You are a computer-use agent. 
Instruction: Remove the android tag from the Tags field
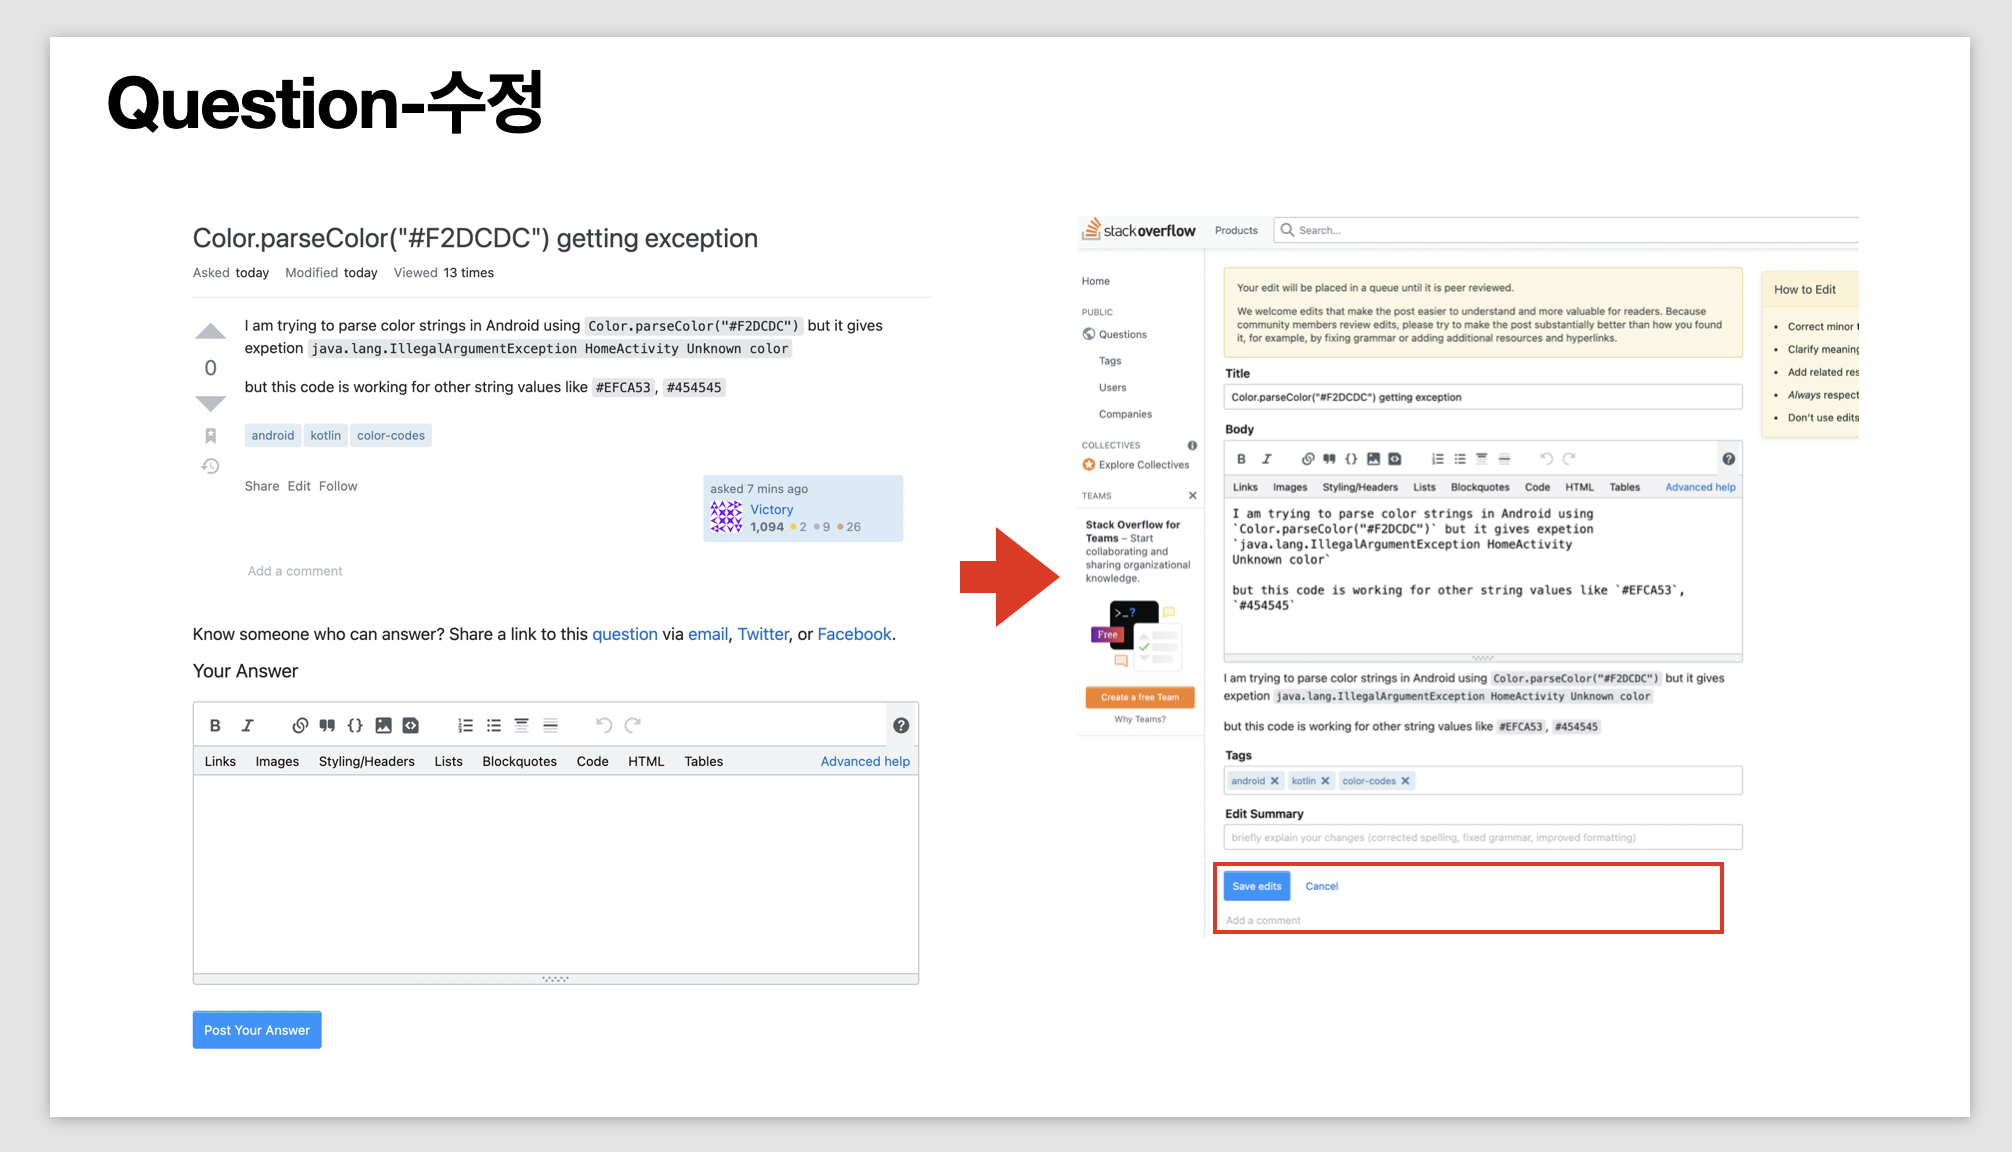(1274, 781)
